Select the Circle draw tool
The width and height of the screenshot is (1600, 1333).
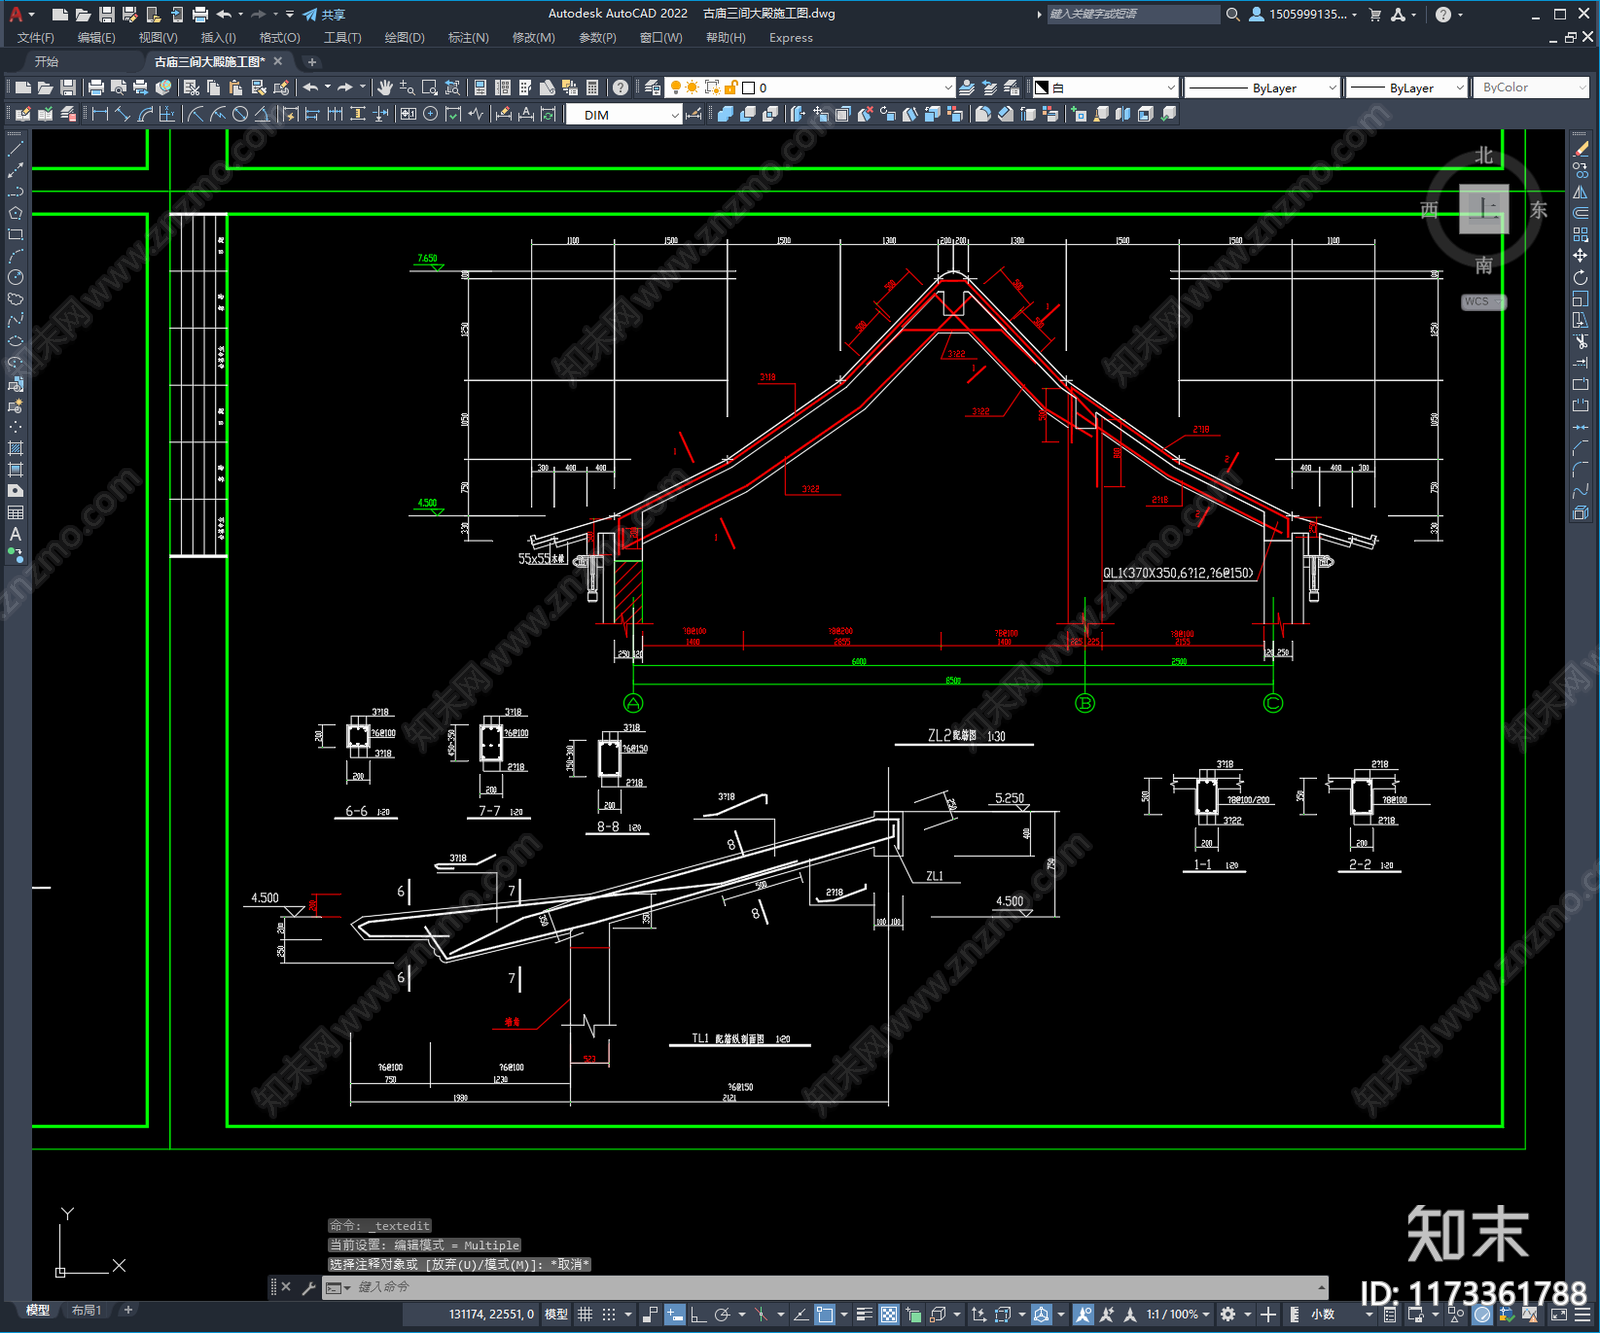pos(15,277)
